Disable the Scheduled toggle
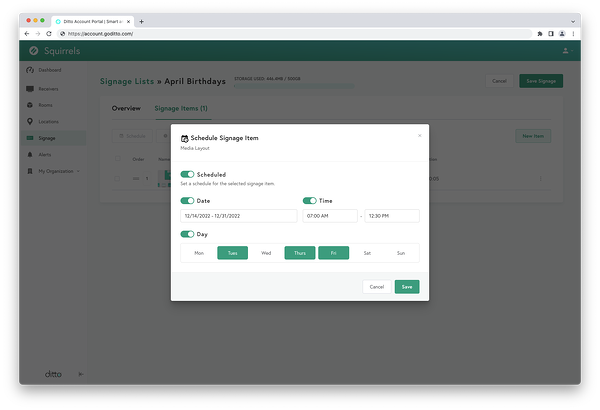The width and height of the screenshot is (600, 410). (187, 174)
